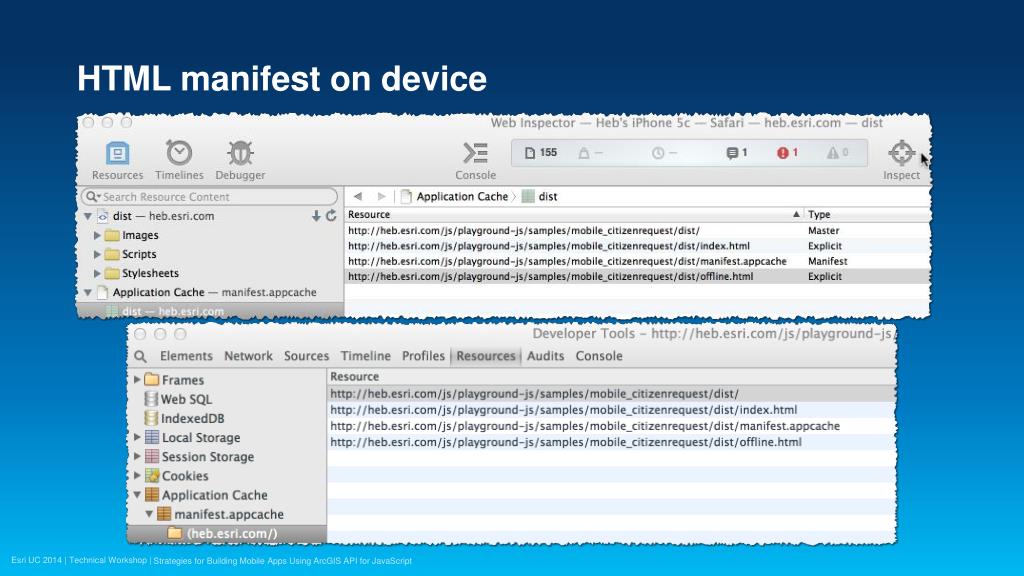Select the dist/ Master resource row
The width and height of the screenshot is (1024, 576).
point(637,231)
